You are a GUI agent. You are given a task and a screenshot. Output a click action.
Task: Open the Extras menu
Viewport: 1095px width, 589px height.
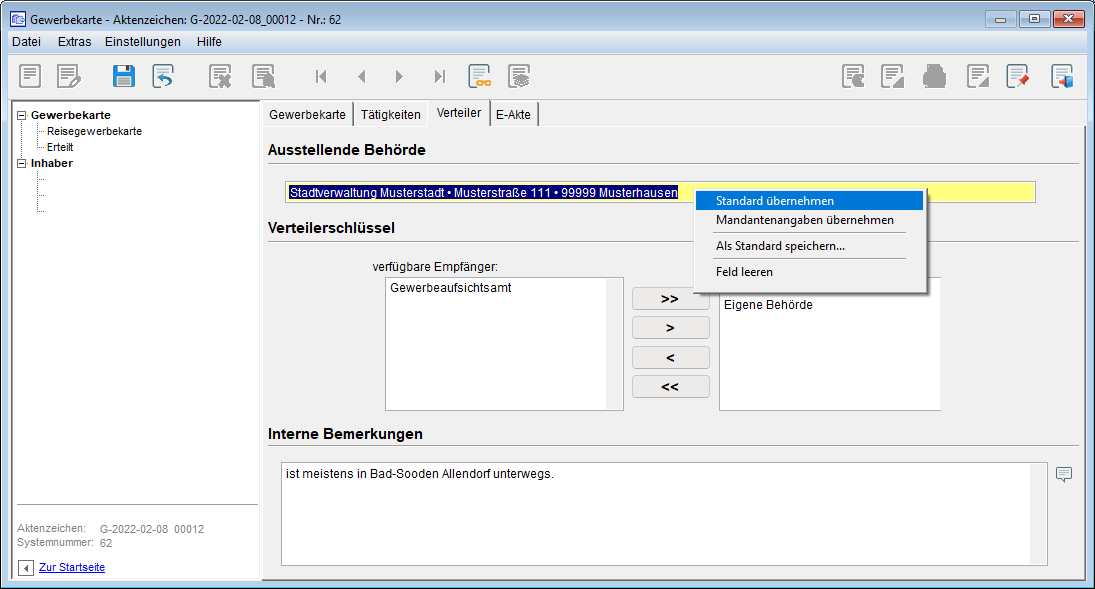click(74, 42)
